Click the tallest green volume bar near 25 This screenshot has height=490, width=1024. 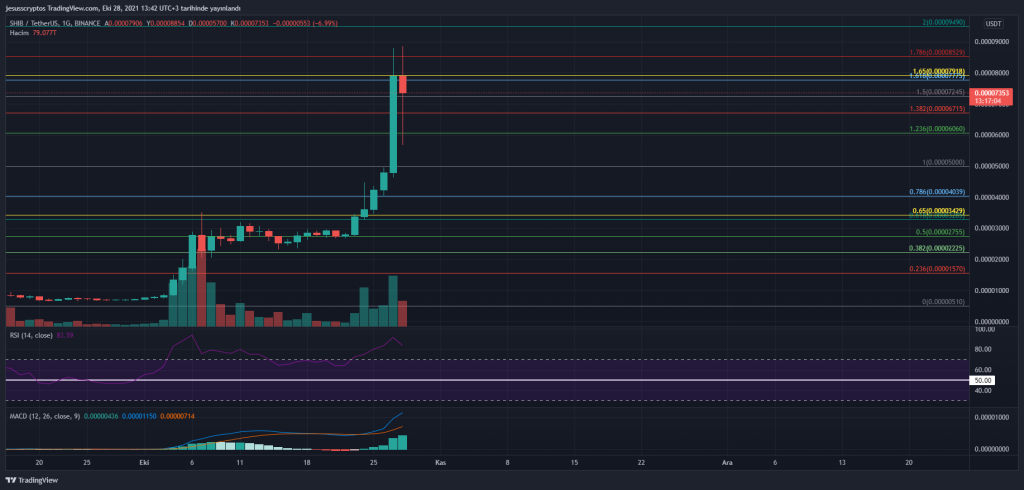393,301
